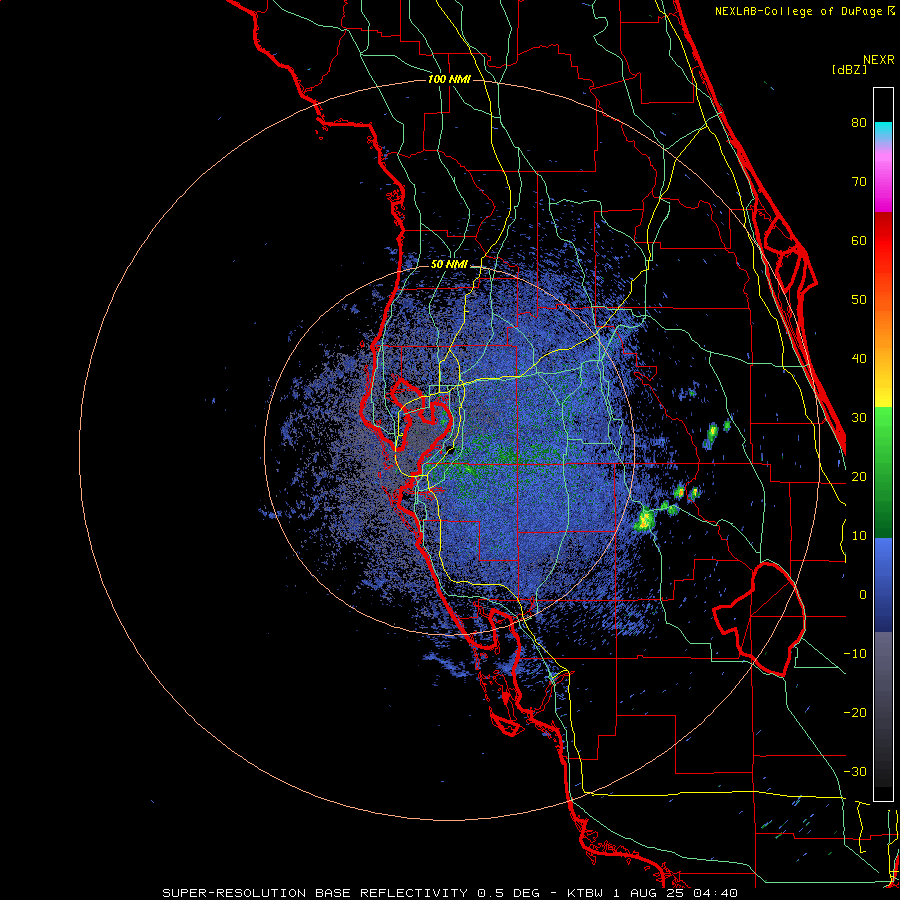Click the 1 AUG 25 date text

click(649, 893)
